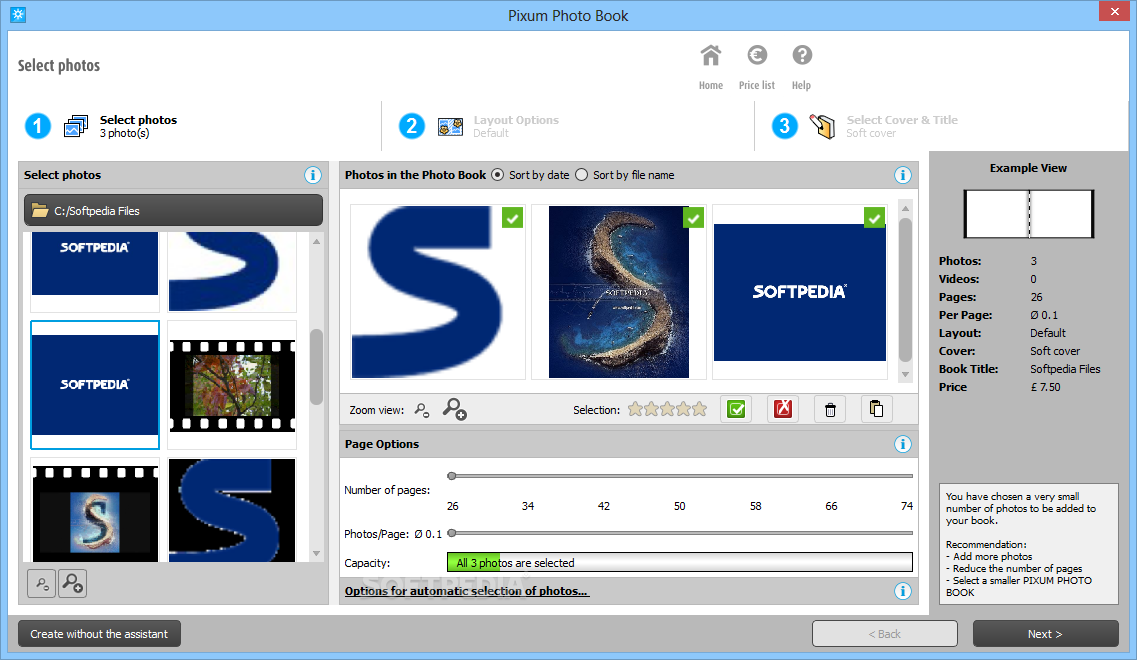Select Sort by file name option

(582, 176)
